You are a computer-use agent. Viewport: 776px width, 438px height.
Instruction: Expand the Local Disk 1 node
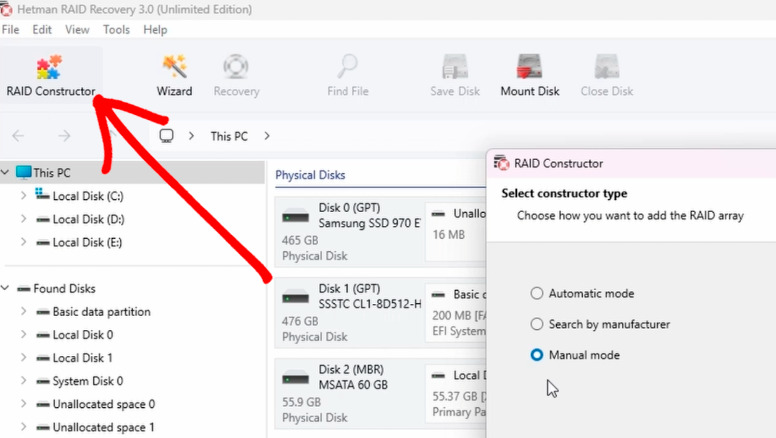coord(23,357)
